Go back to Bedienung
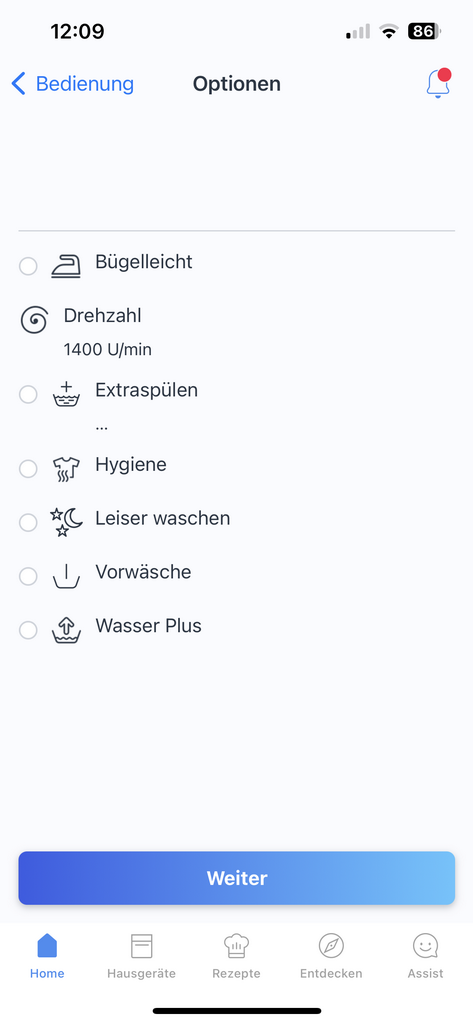This screenshot has width=473, height=1024. click(73, 84)
